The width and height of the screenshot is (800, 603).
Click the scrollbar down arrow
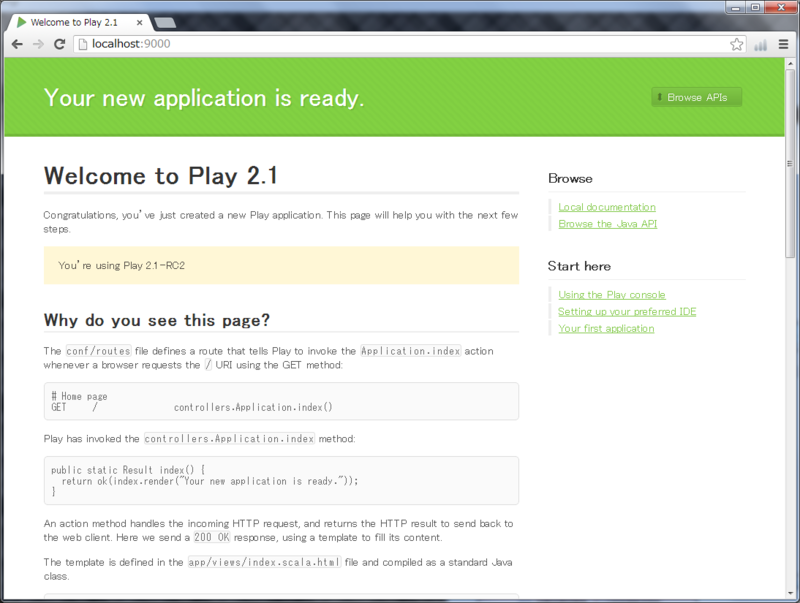pos(790,593)
